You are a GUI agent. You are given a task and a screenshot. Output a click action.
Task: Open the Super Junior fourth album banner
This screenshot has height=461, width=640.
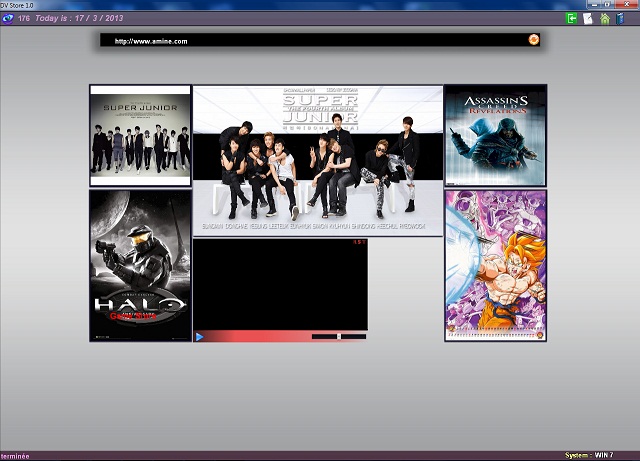[x=318, y=160]
